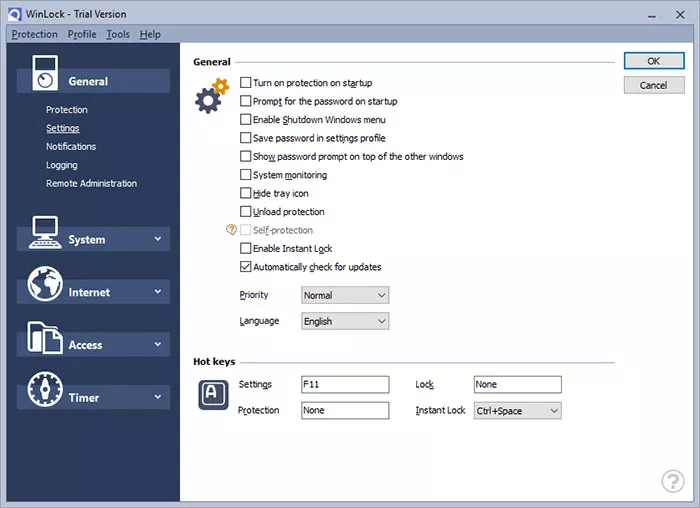This screenshot has width=700, height=508.
Task: Open the Help menu
Action: click(x=150, y=34)
